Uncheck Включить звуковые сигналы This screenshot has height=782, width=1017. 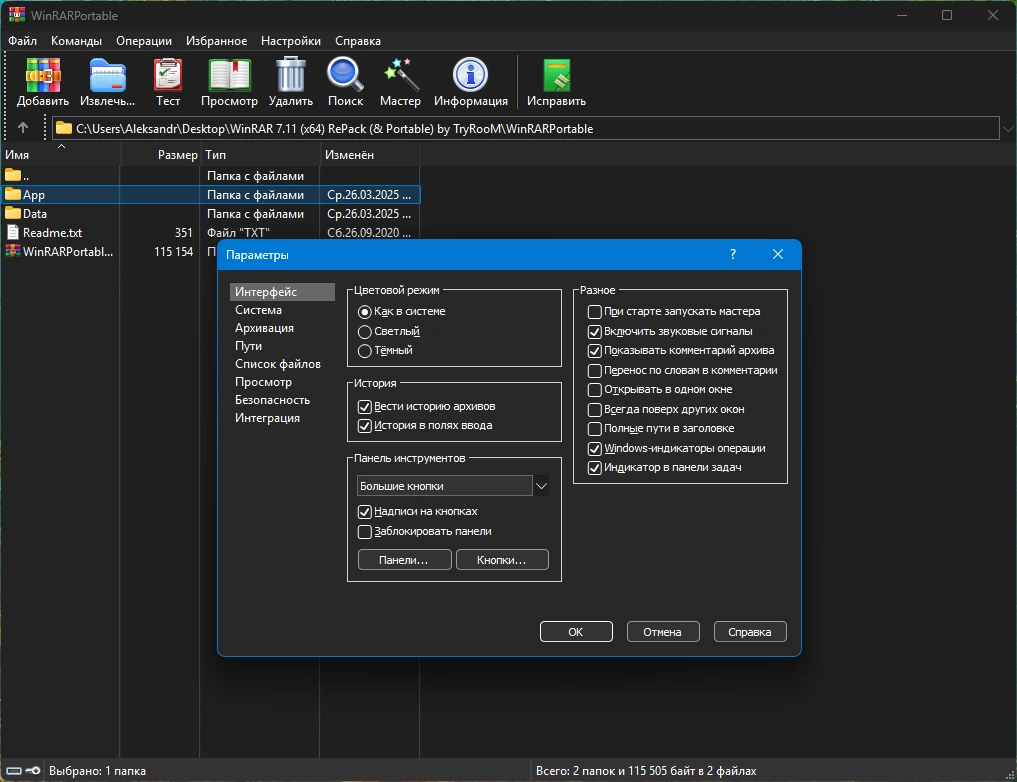pos(594,331)
